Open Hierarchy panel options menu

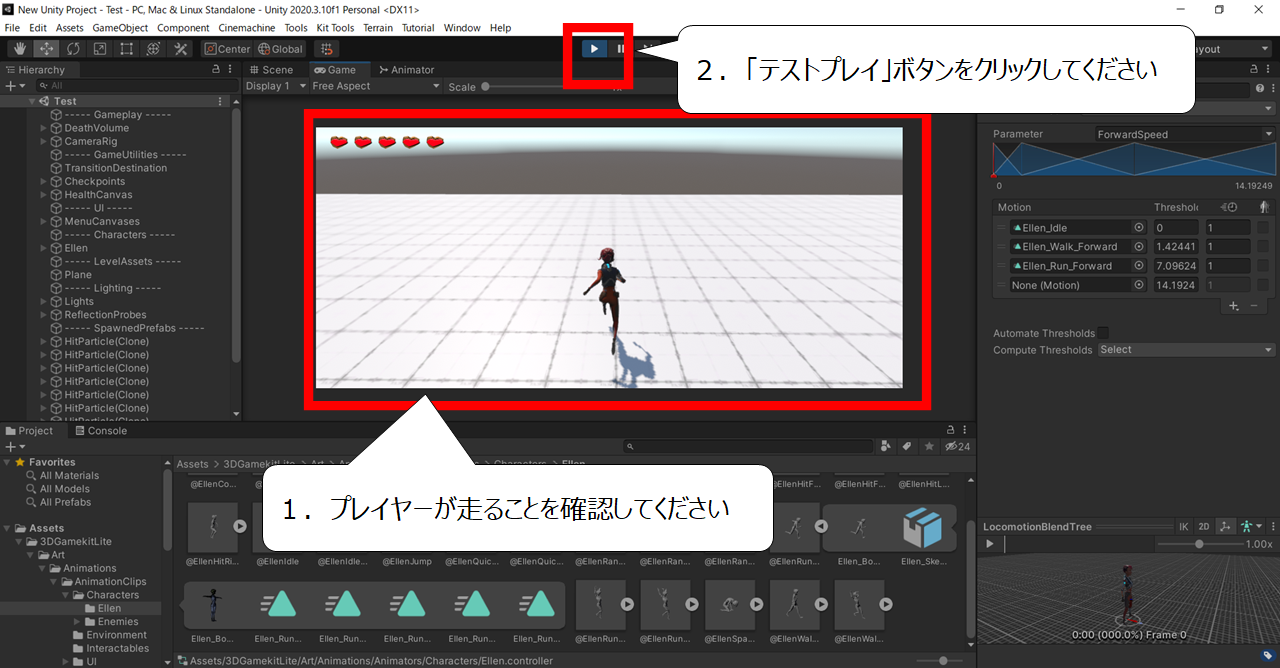[231, 70]
